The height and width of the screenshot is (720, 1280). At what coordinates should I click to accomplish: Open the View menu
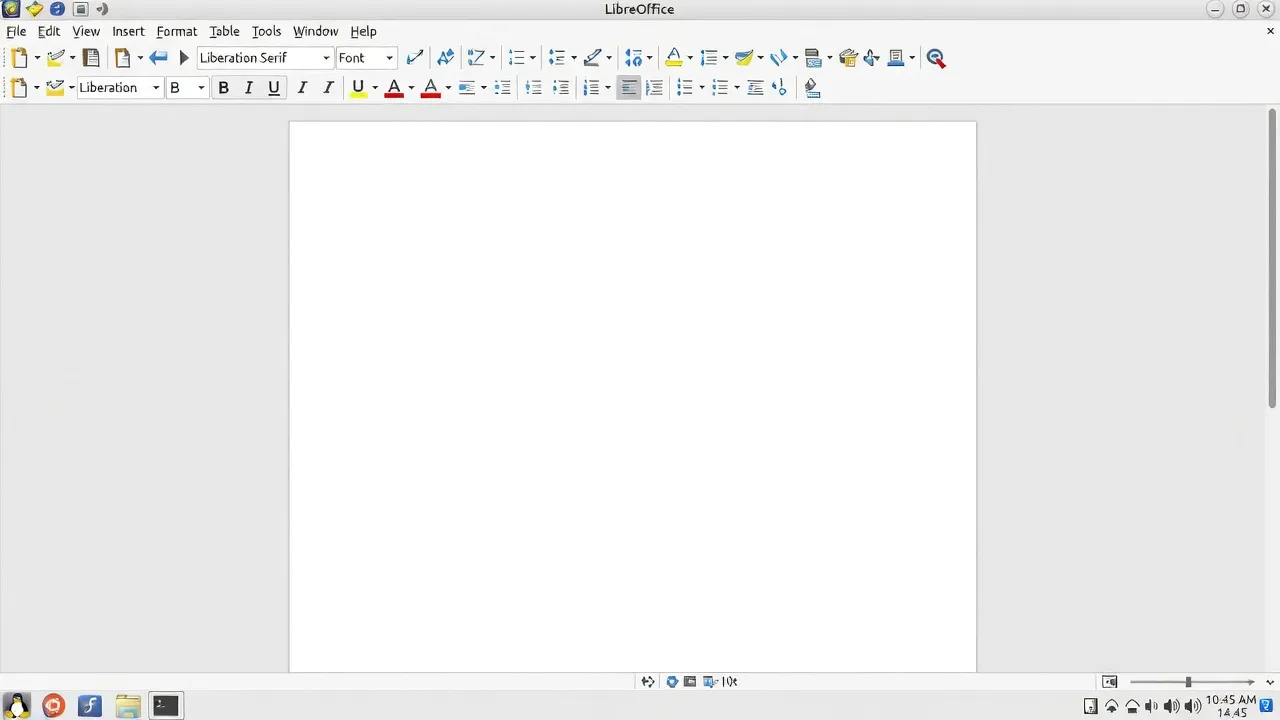[86, 31]
